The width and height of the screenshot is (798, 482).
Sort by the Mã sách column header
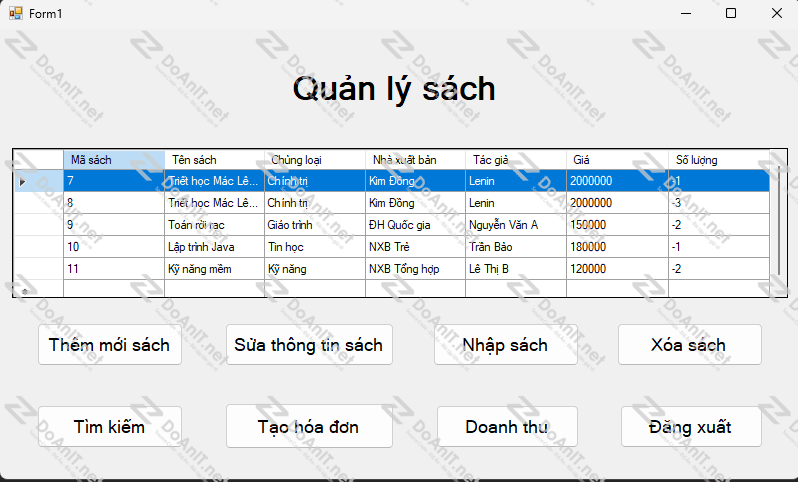[113, 160]
